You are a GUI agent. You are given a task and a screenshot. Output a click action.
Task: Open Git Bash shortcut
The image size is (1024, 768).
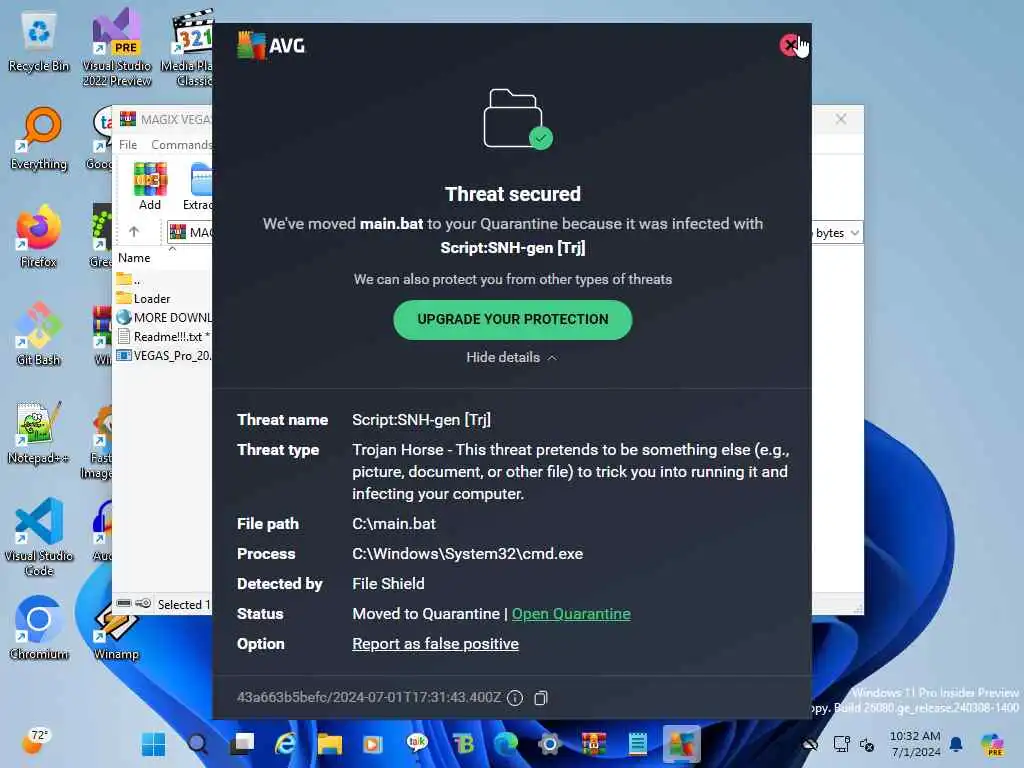tap(39, 334)
